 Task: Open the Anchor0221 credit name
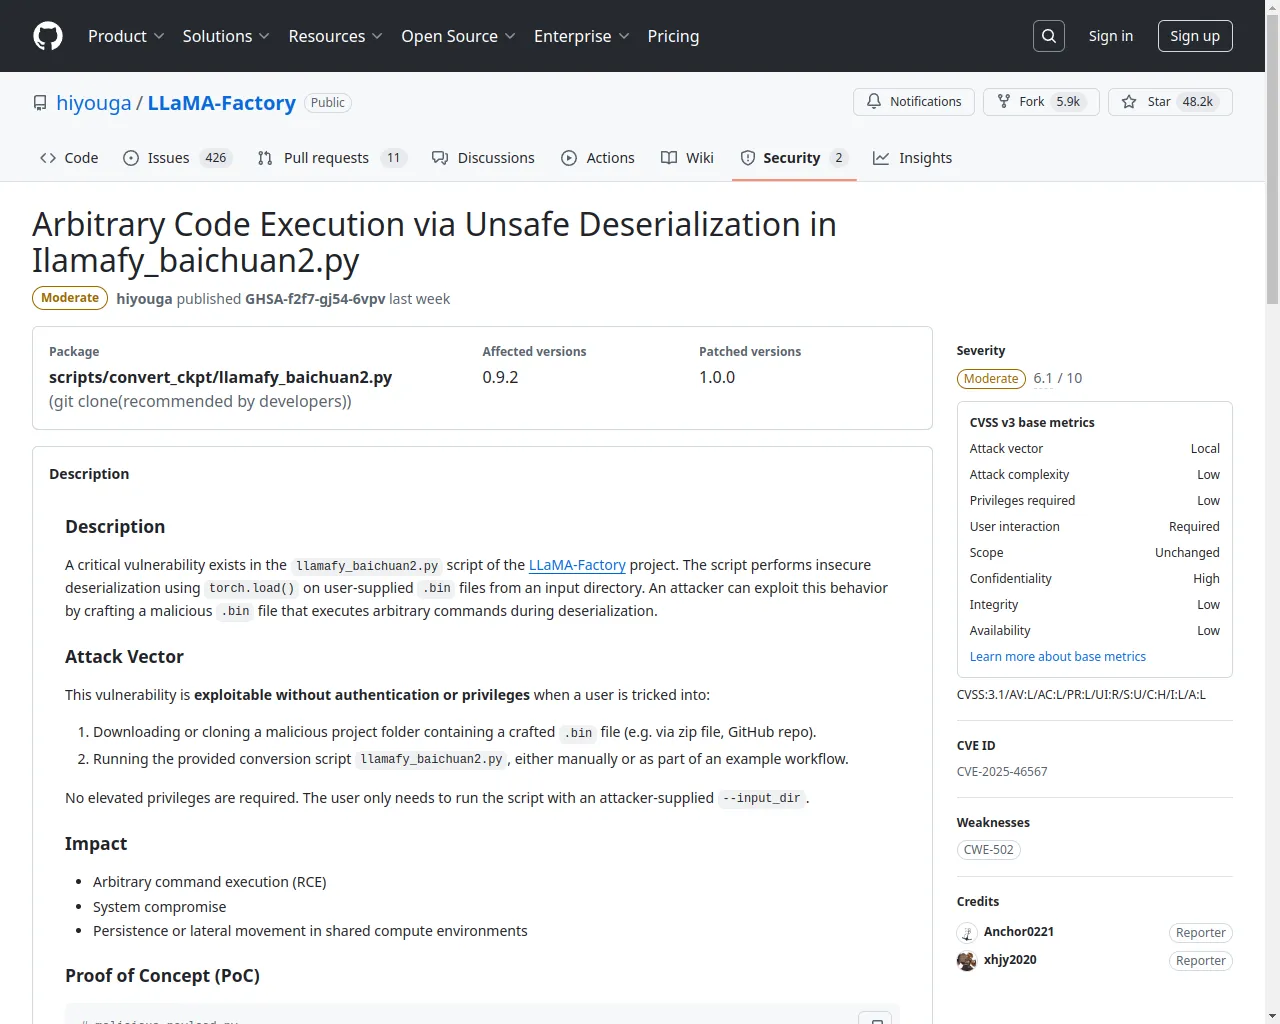(1019, 932)
